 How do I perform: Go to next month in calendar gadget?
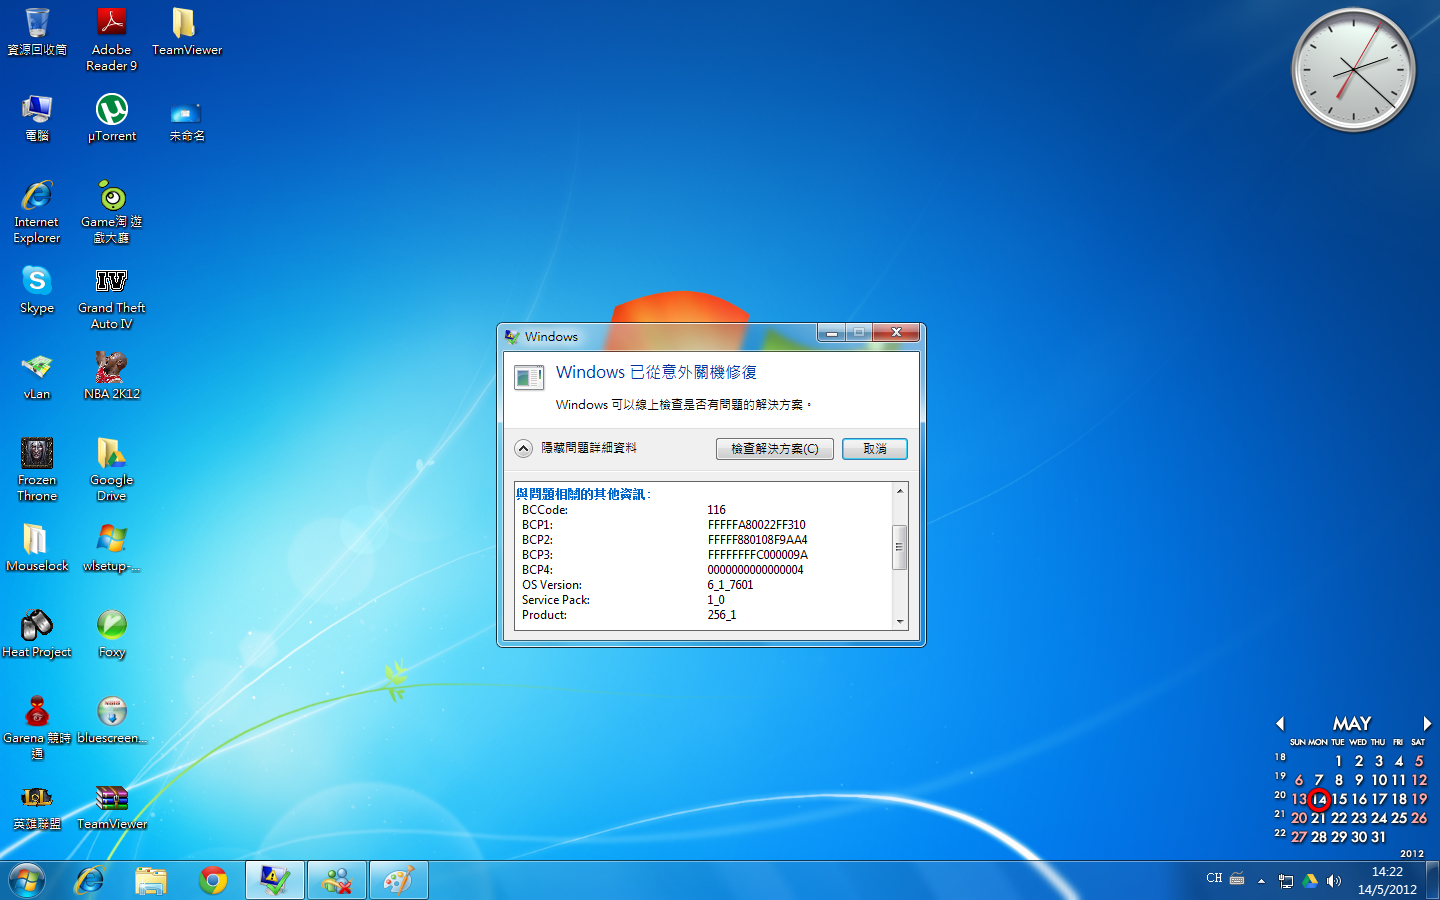click(x=1427, y=723)
